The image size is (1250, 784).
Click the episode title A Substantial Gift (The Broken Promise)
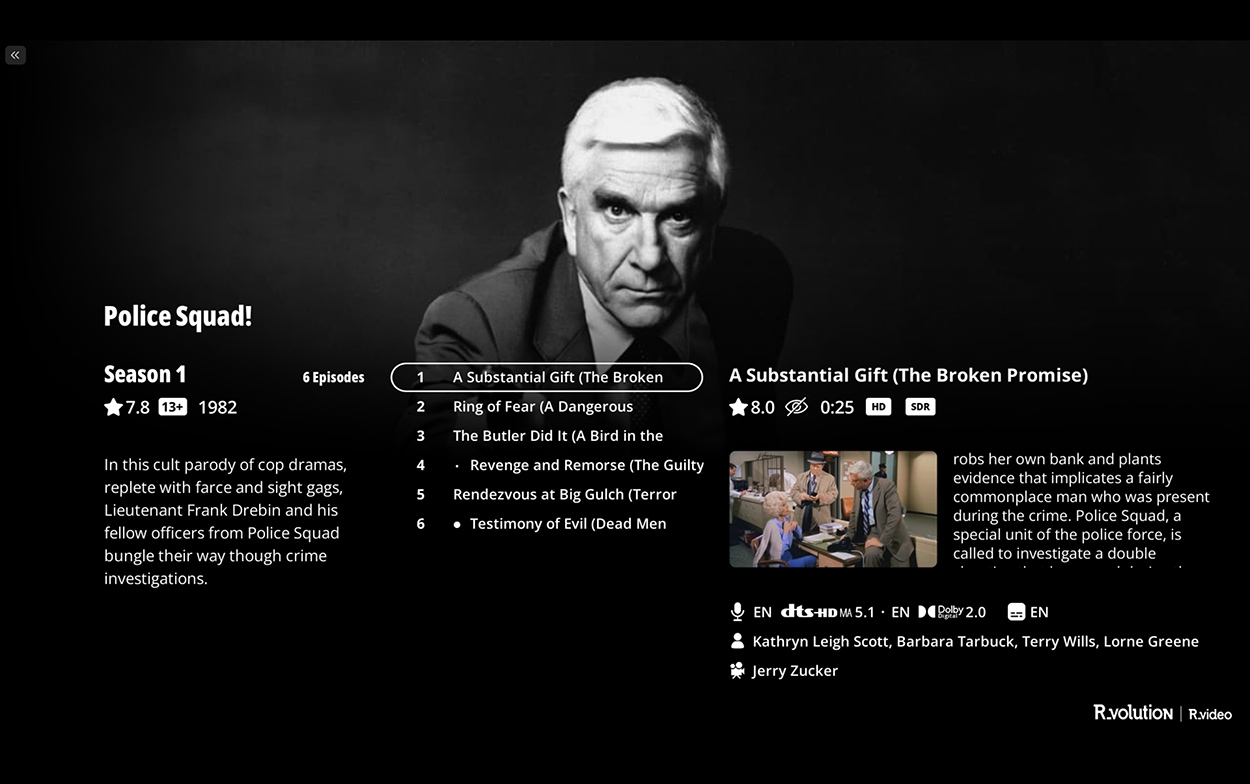tap(908, 375)
